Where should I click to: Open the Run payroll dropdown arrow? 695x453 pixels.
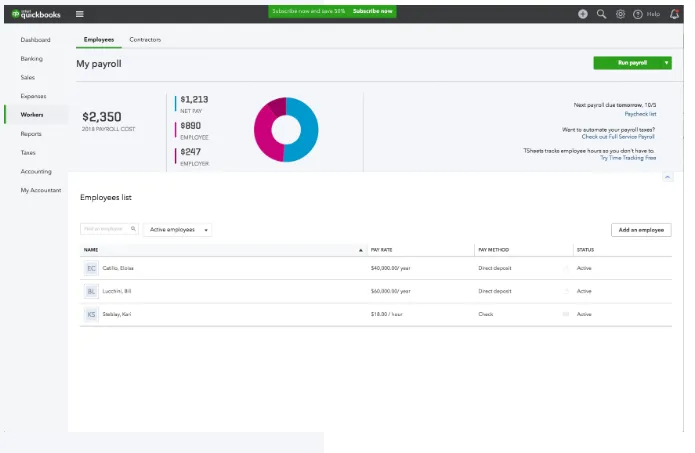point(666,63)
